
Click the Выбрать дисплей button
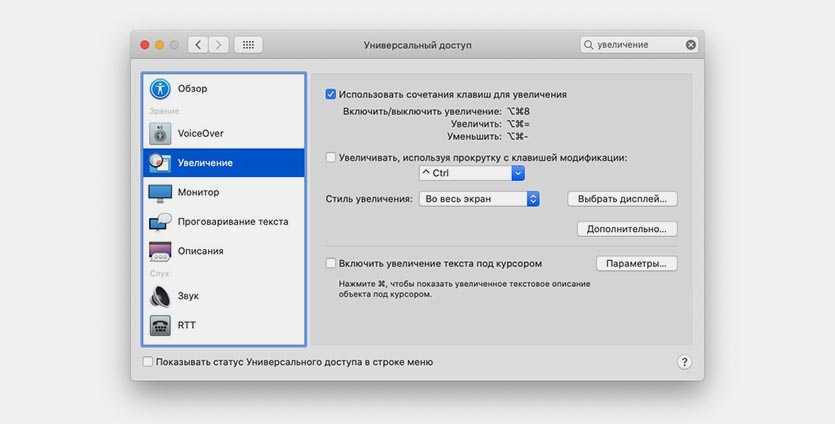point(622,199)
